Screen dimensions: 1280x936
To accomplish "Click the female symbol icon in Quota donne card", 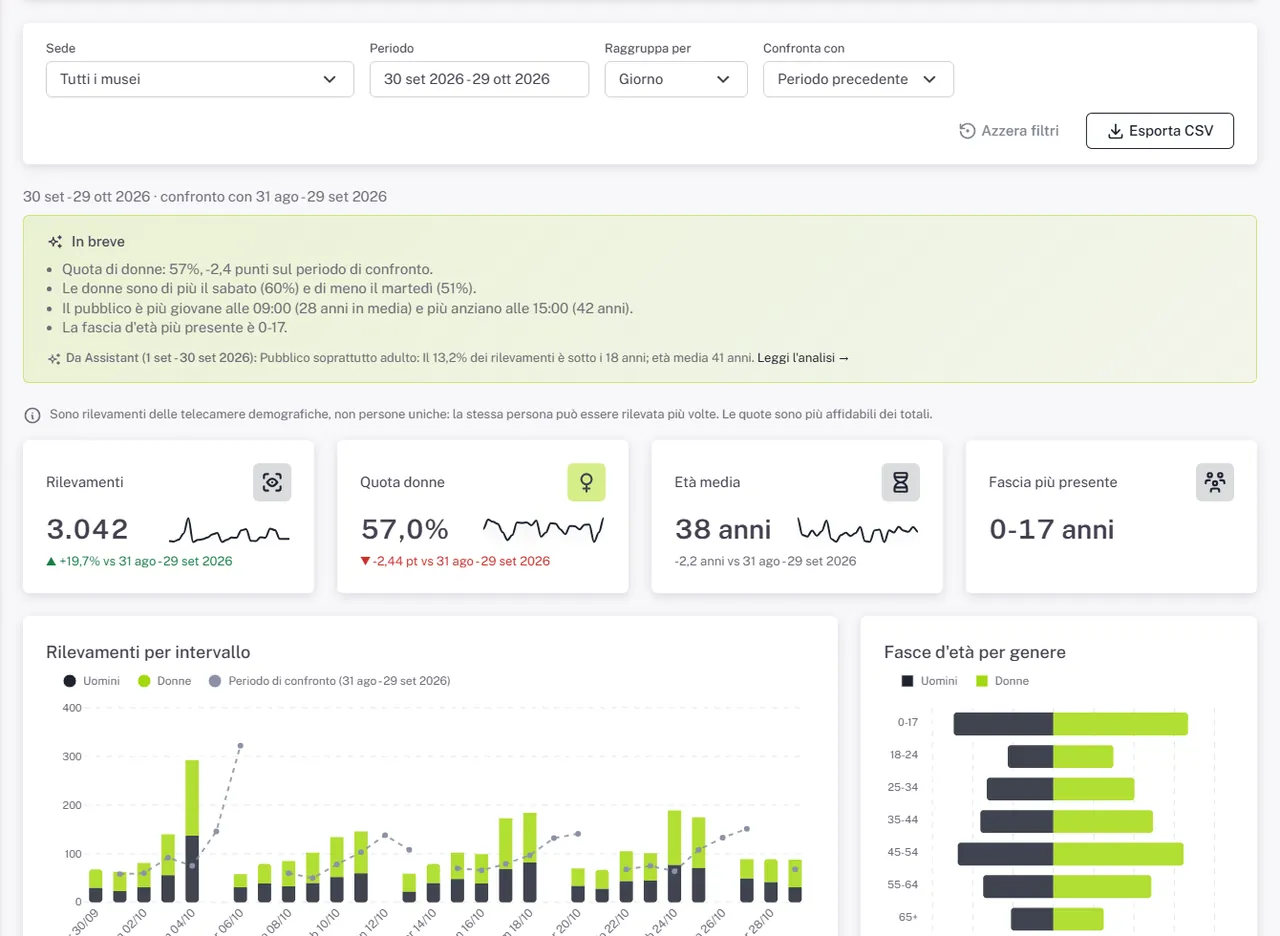I will (586, 482).
